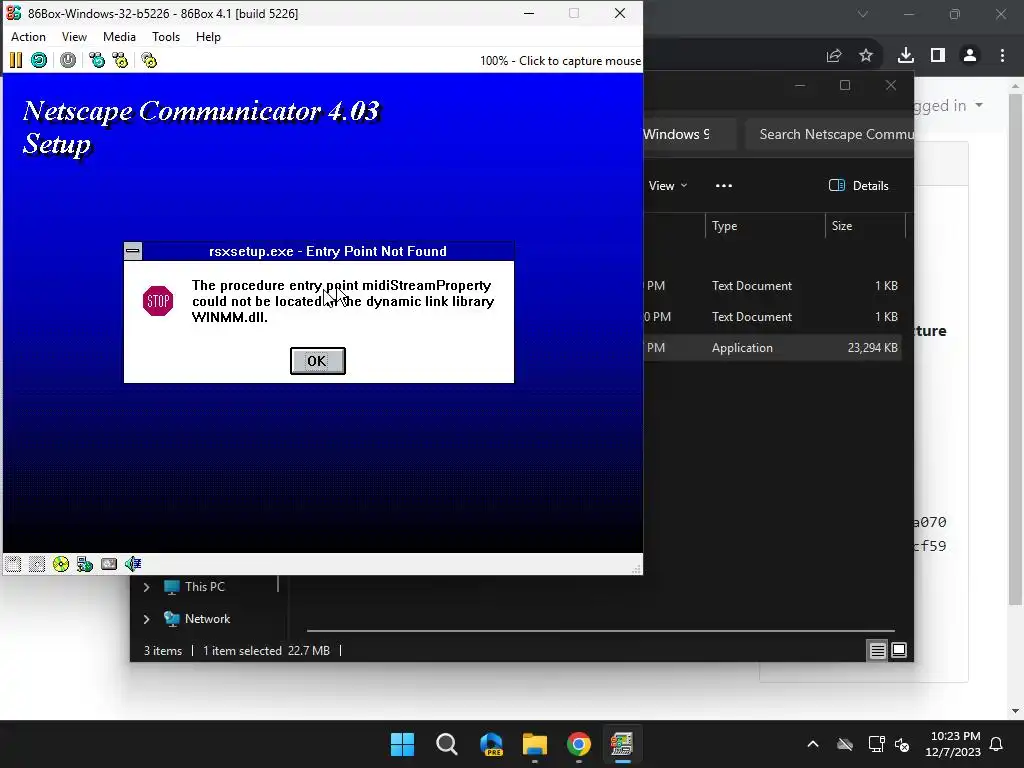Click the first floppy drive status icon
This screenshot has width=1024, height=768.
[x=13, y=564]
